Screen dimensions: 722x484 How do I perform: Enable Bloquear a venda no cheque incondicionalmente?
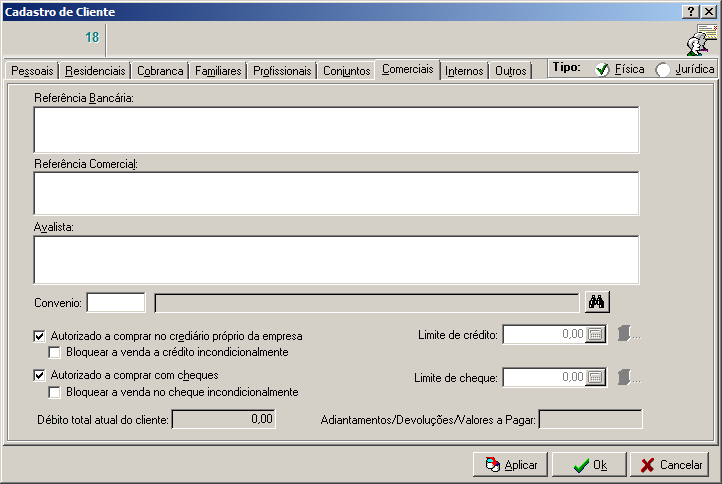(56, 392)
